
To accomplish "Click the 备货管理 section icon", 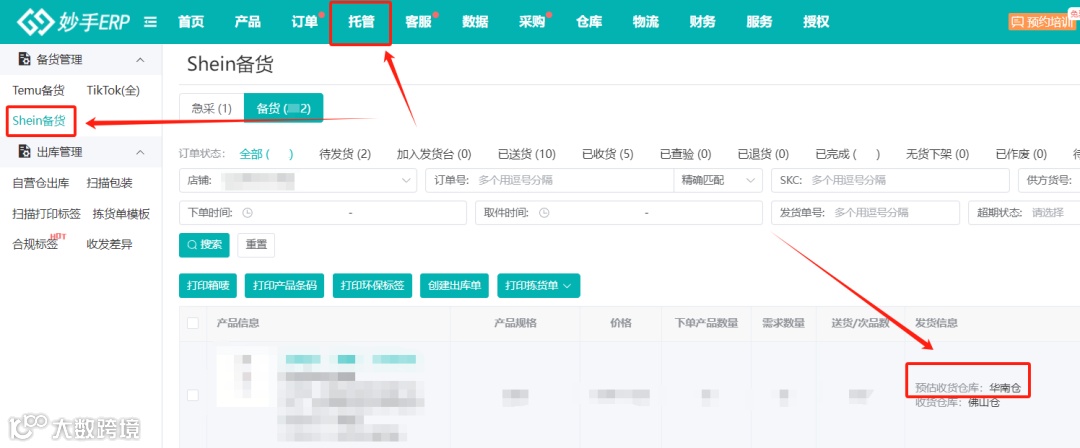I will [x=24, y=59].
